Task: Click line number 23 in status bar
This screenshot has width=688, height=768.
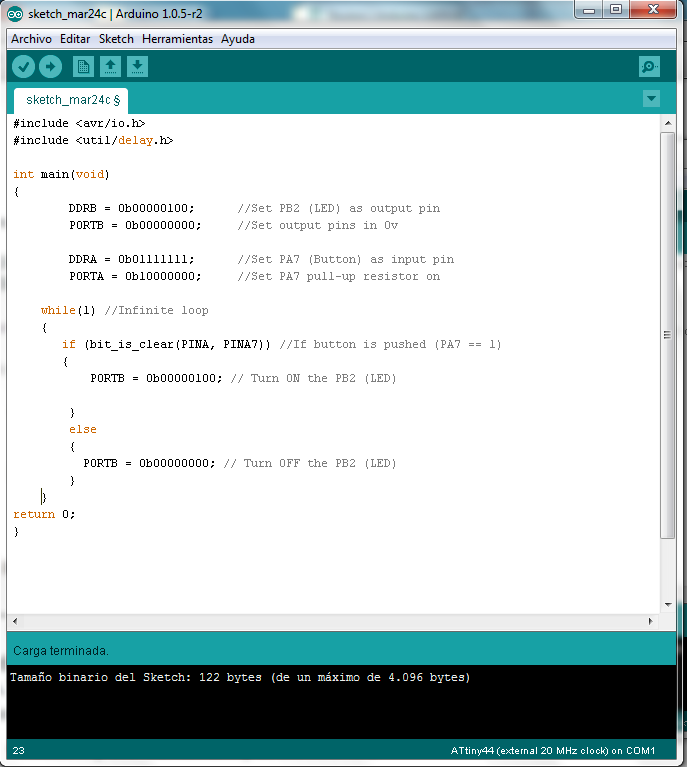Action: tap(19, 750)
